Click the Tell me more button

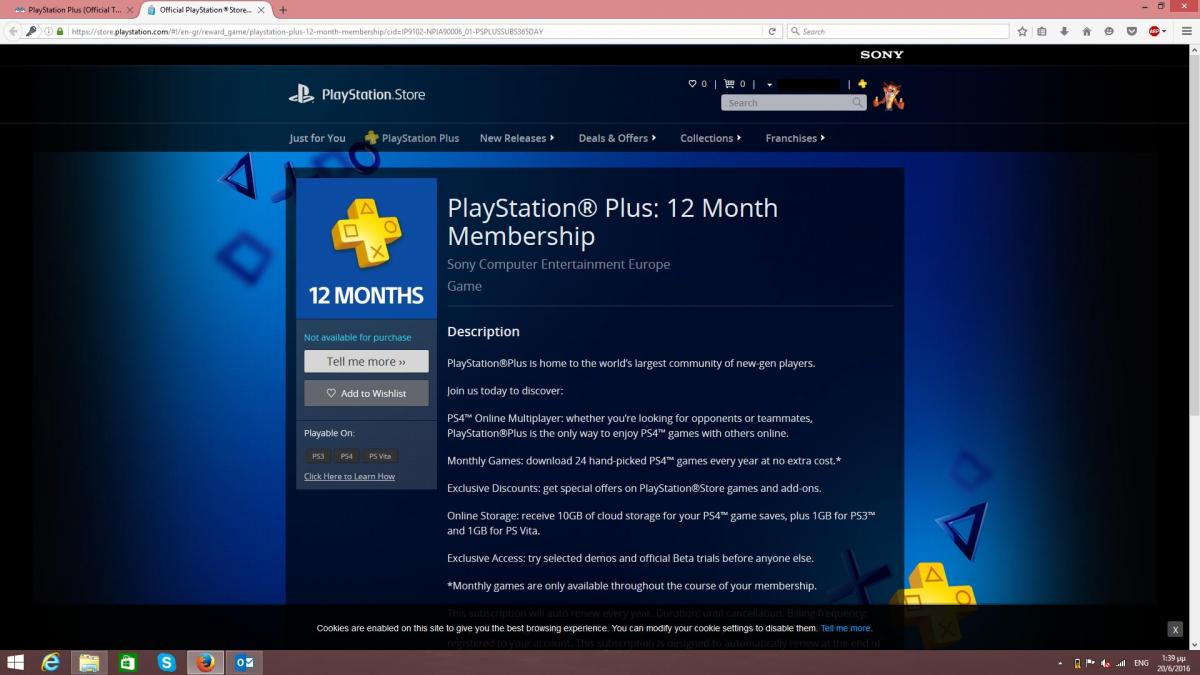click(366, 361)
